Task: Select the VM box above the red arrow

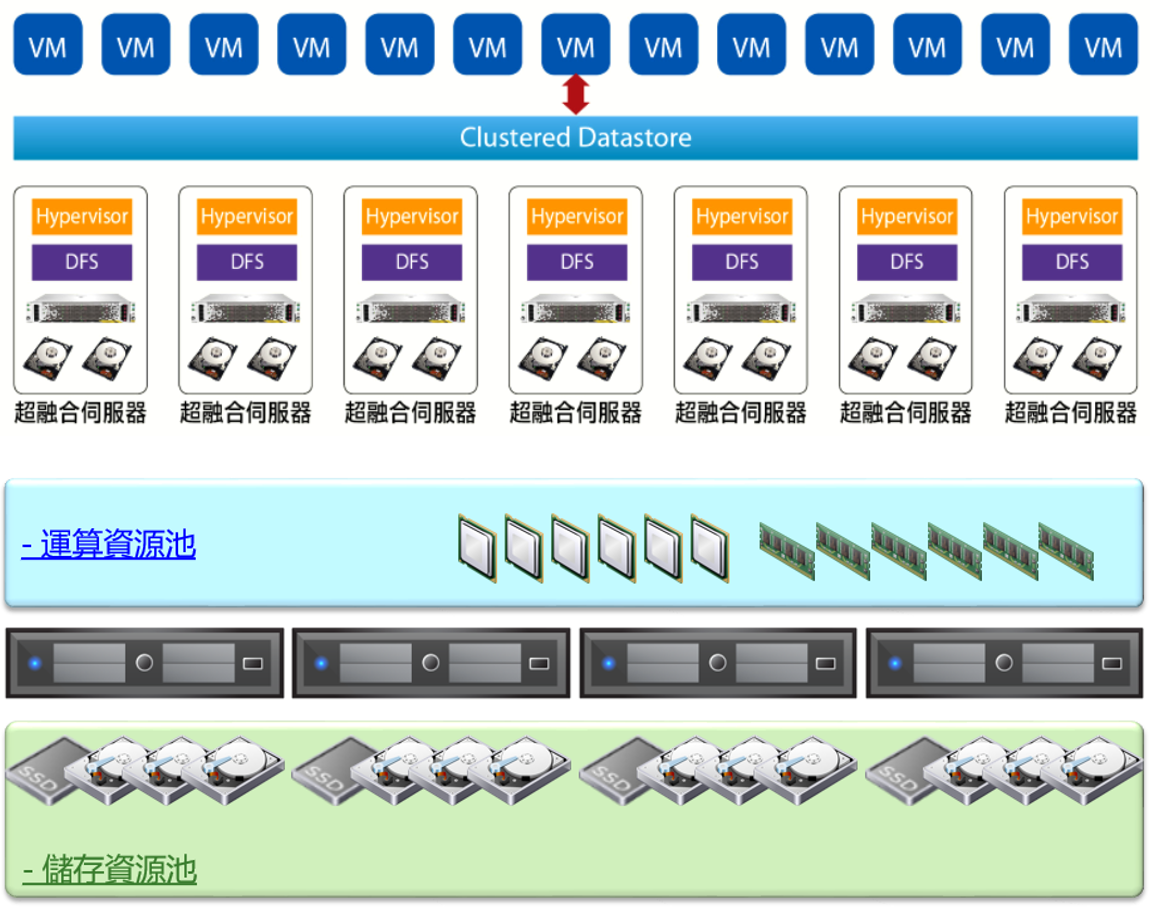Action: pyautogui.click(x=575, y=45)
